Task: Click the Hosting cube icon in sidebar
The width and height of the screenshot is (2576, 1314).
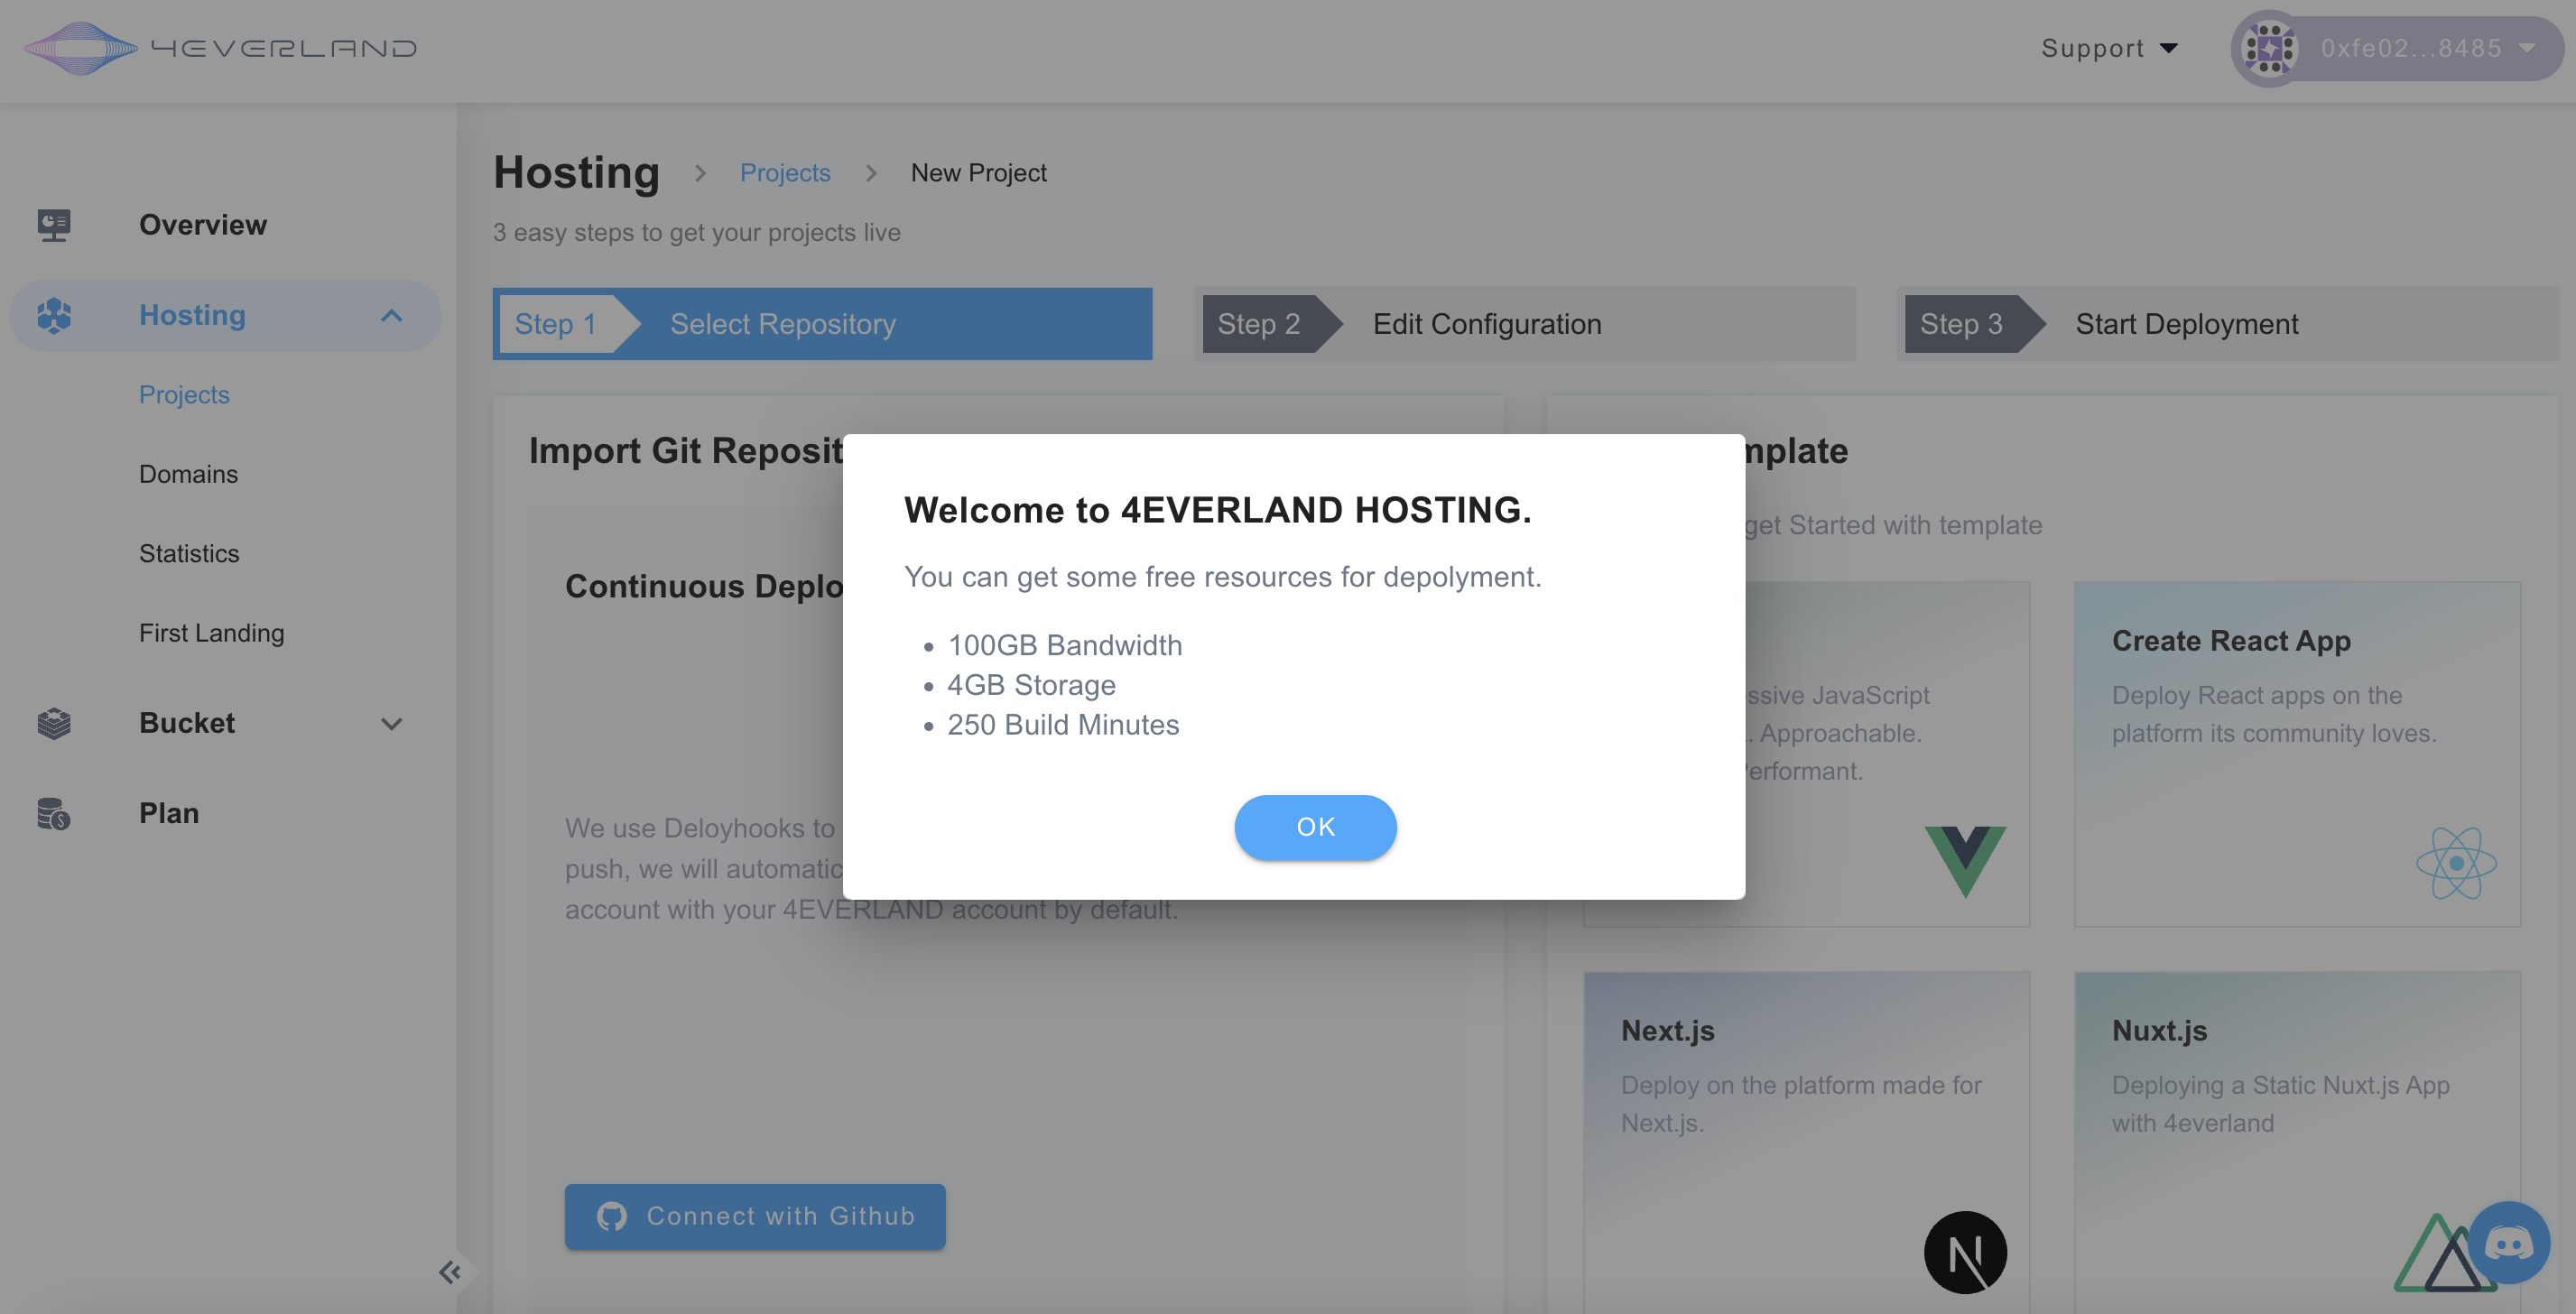Action: 54,315
